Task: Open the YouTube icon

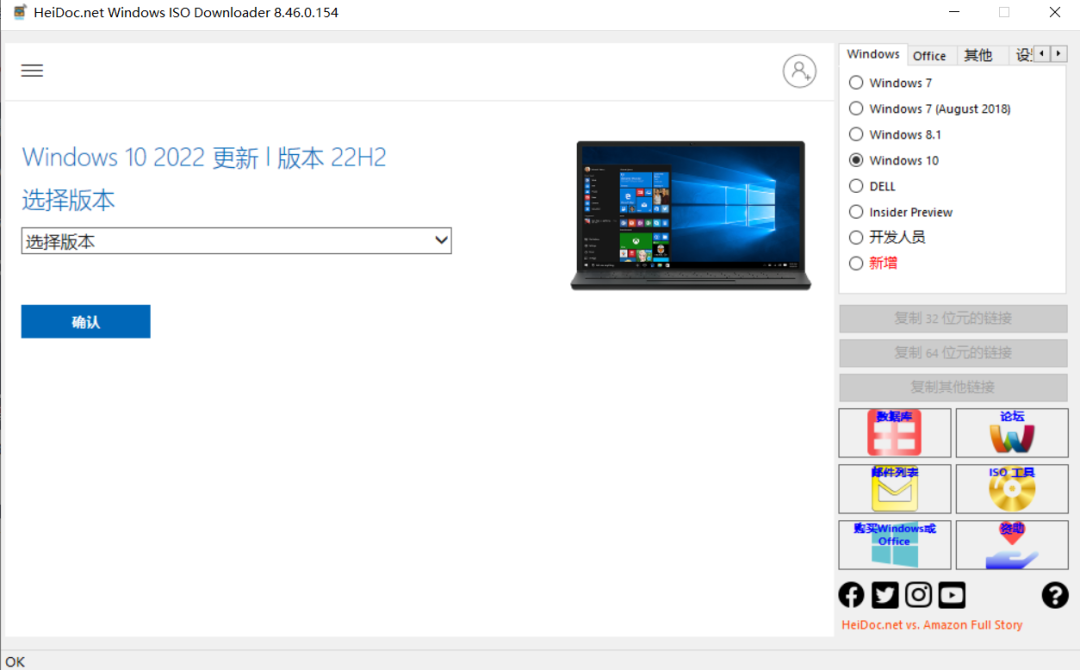Action: pos(952,595)
